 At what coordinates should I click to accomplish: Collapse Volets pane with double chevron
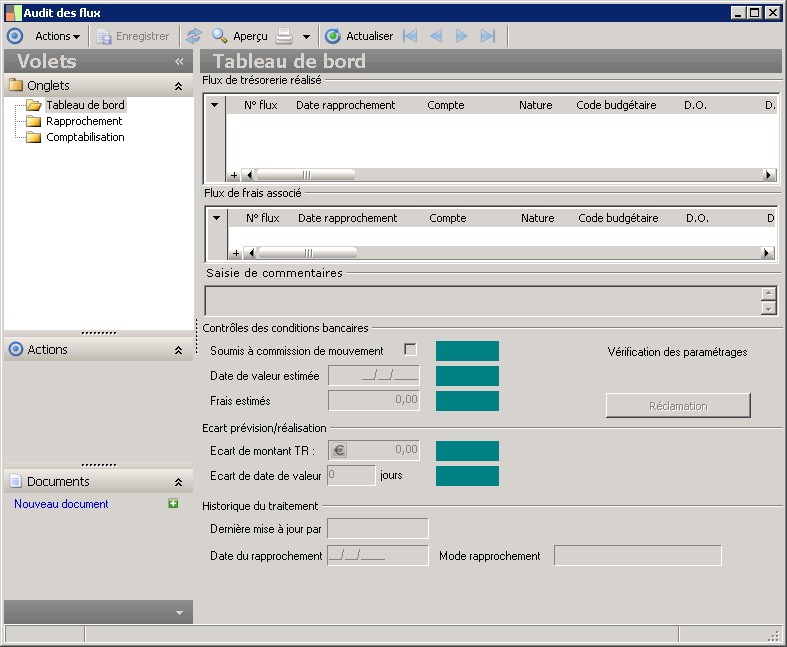pos(179,61)
